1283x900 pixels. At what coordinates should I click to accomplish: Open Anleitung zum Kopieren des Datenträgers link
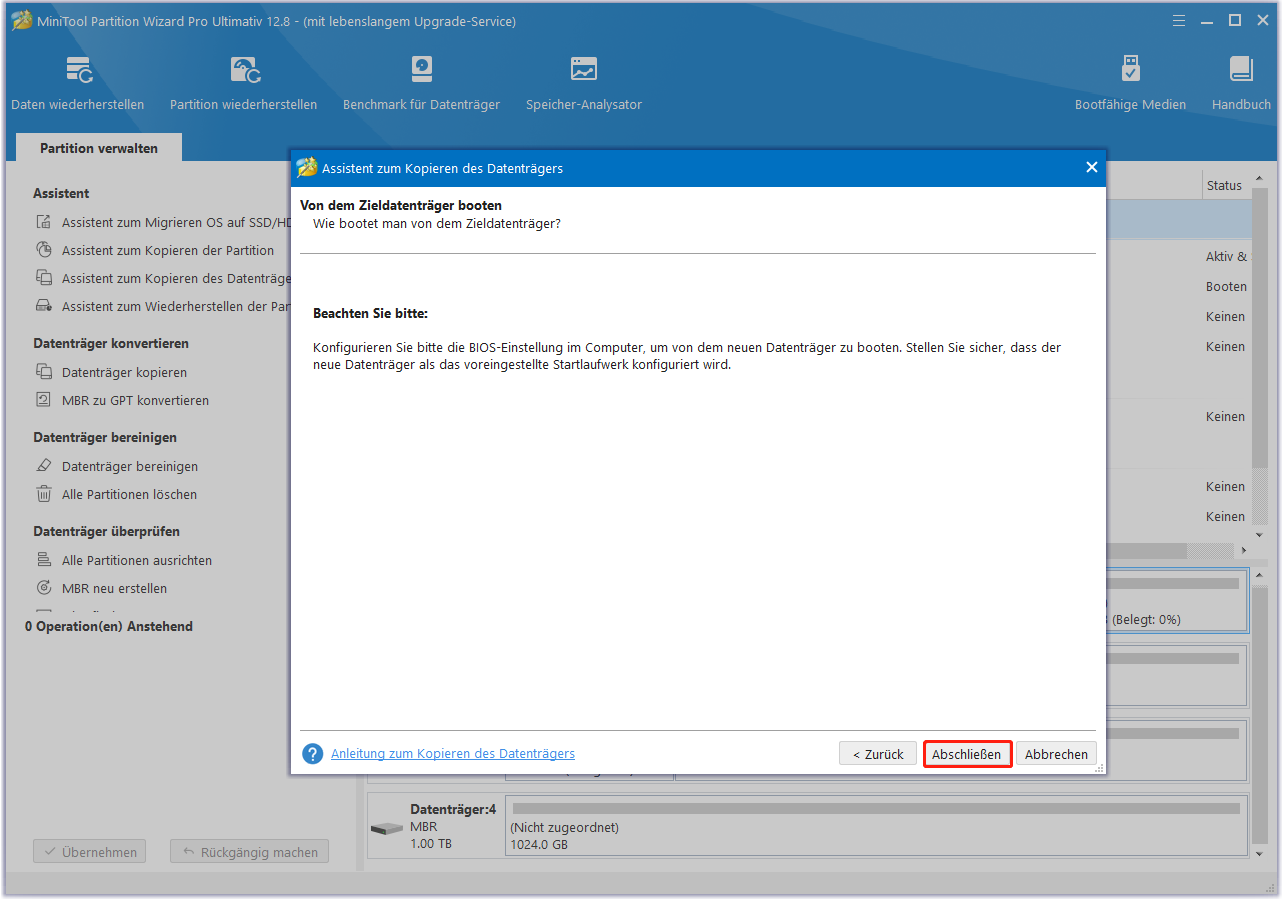pos(453,753)
